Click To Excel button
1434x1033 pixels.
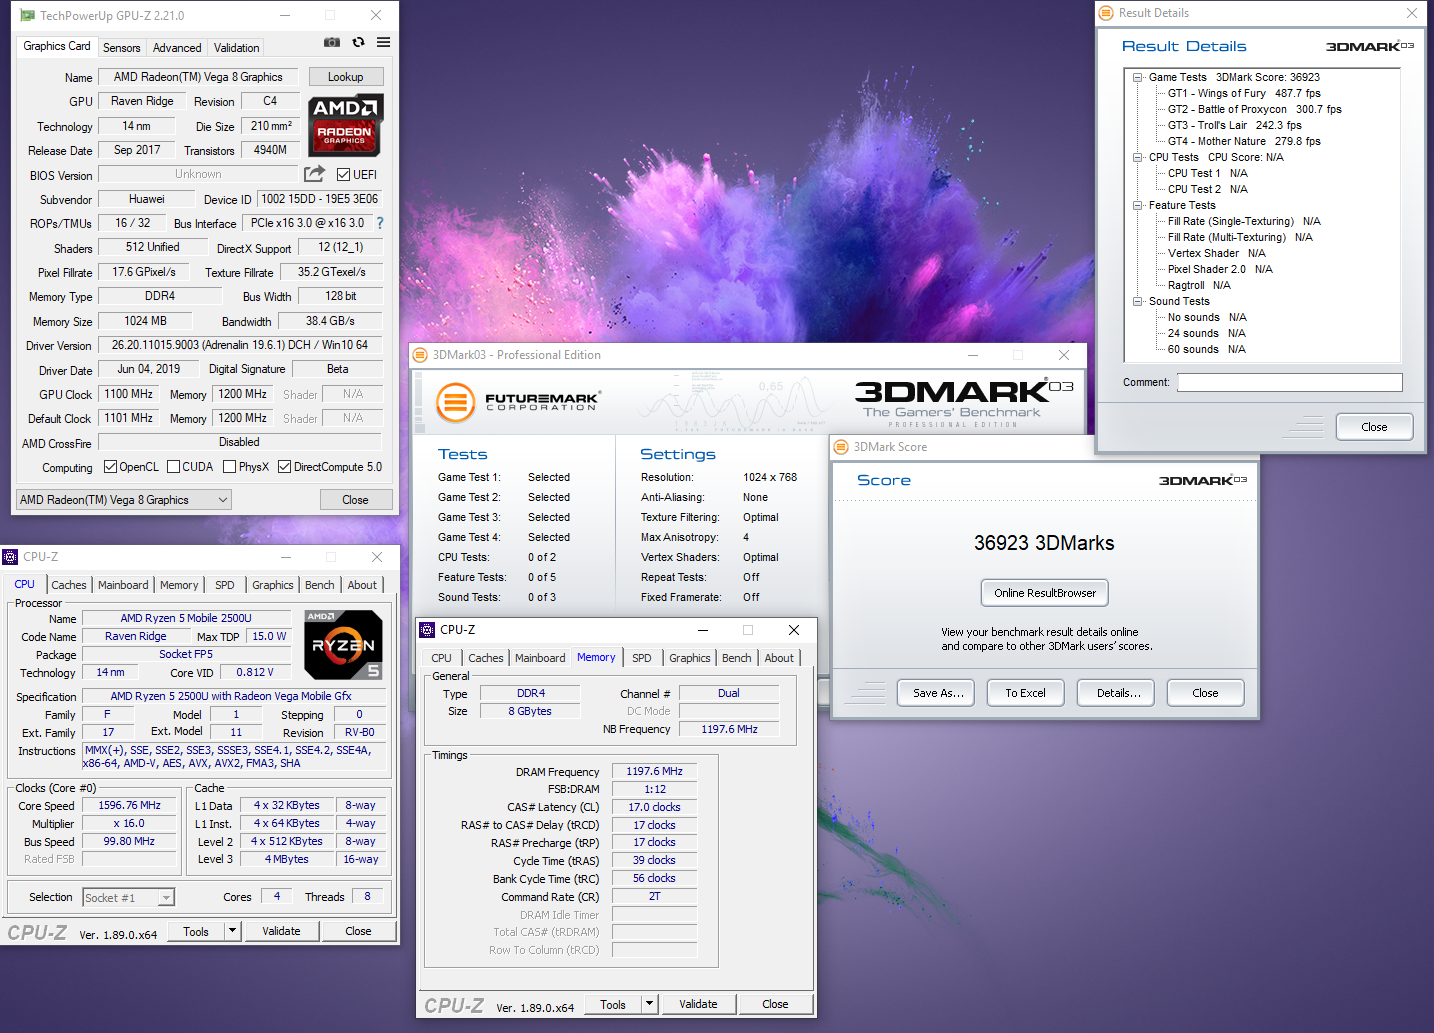pyautogui.click(x=1025, y=693)
